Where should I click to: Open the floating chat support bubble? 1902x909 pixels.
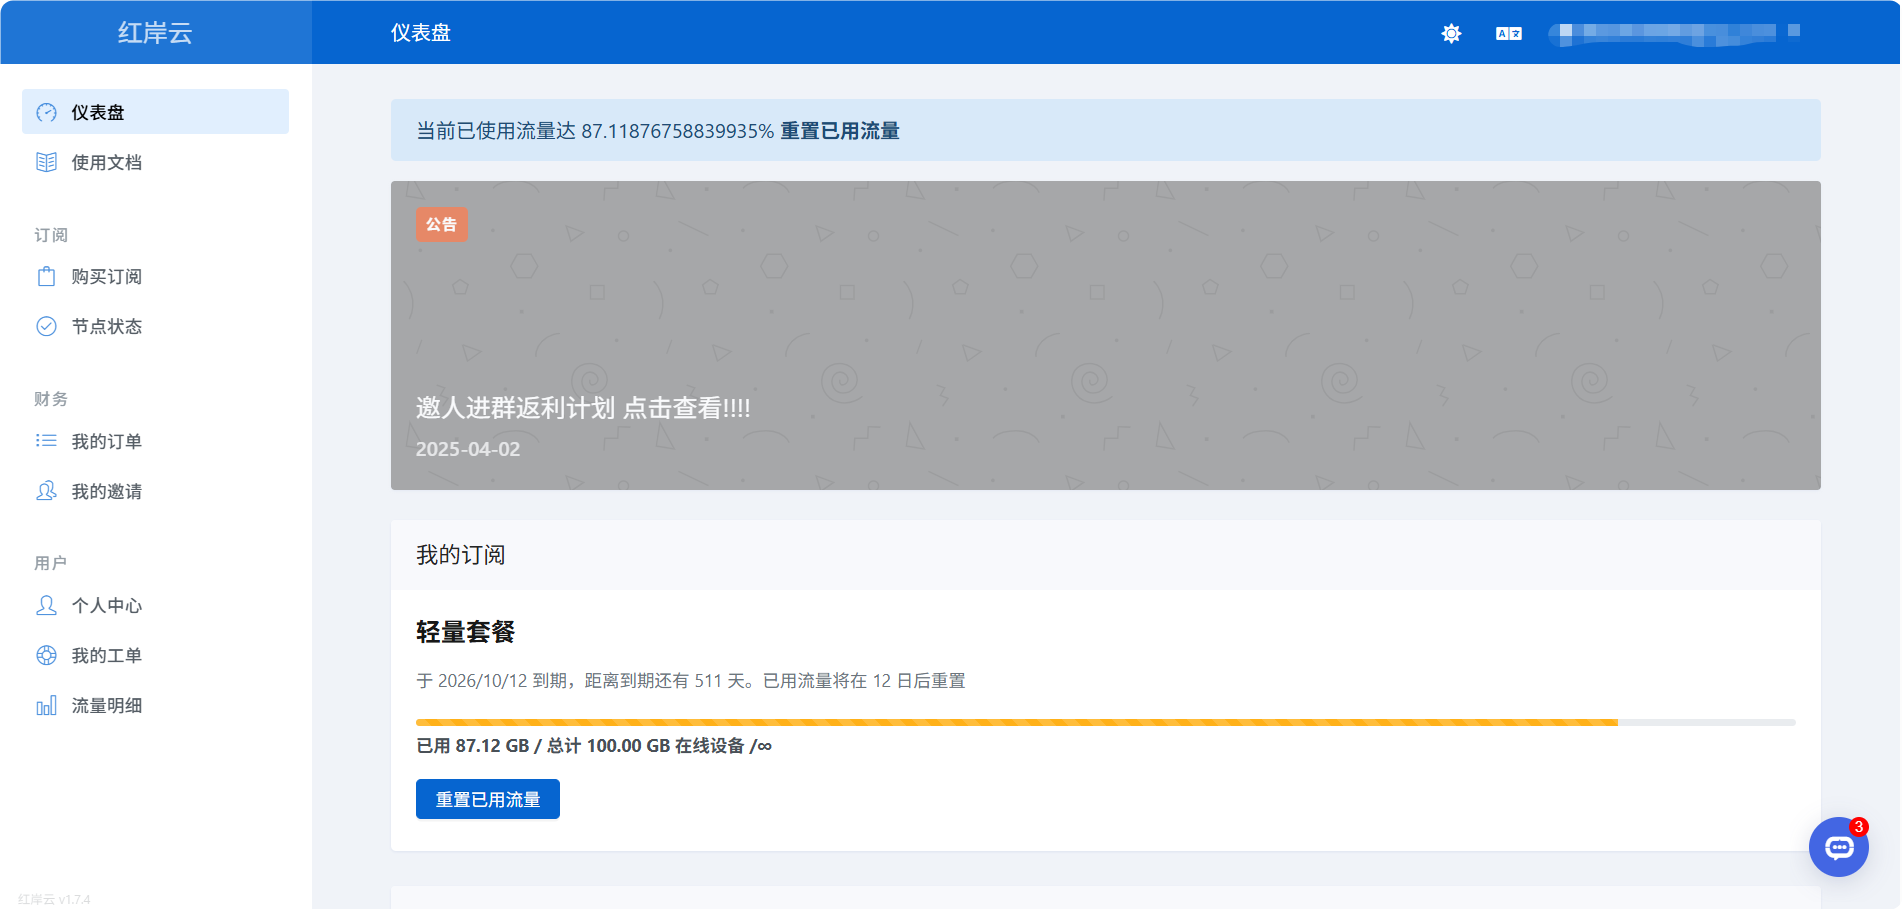1839,846
